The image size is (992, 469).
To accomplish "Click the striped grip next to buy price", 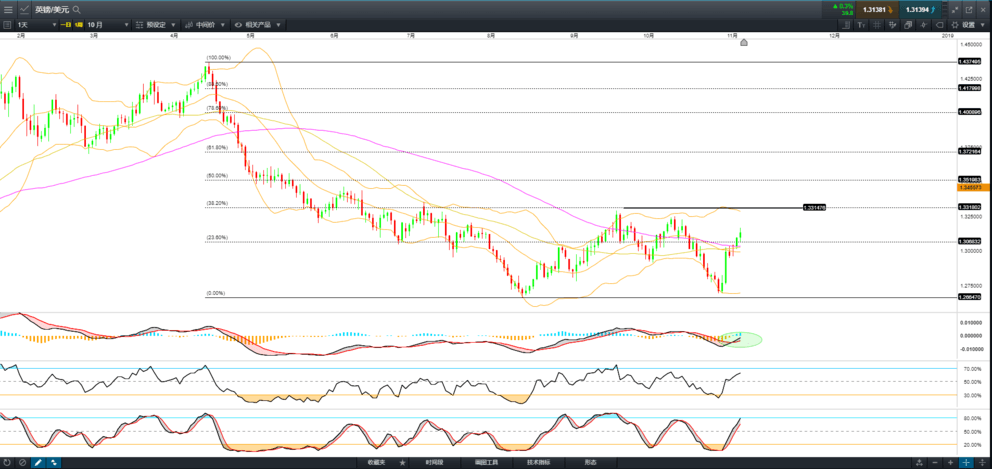I will coord(945,9).
